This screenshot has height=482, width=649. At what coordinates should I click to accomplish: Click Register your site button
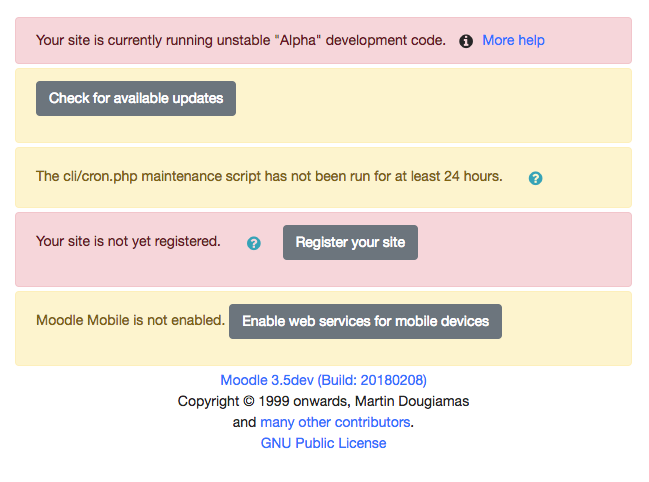coord(350,242)
